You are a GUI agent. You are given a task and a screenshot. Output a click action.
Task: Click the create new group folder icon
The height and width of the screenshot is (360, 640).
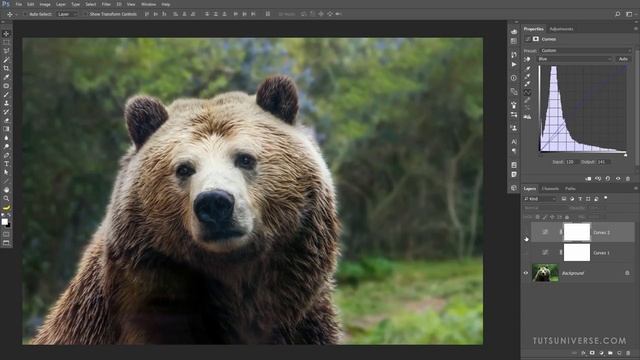click(610, 353)
